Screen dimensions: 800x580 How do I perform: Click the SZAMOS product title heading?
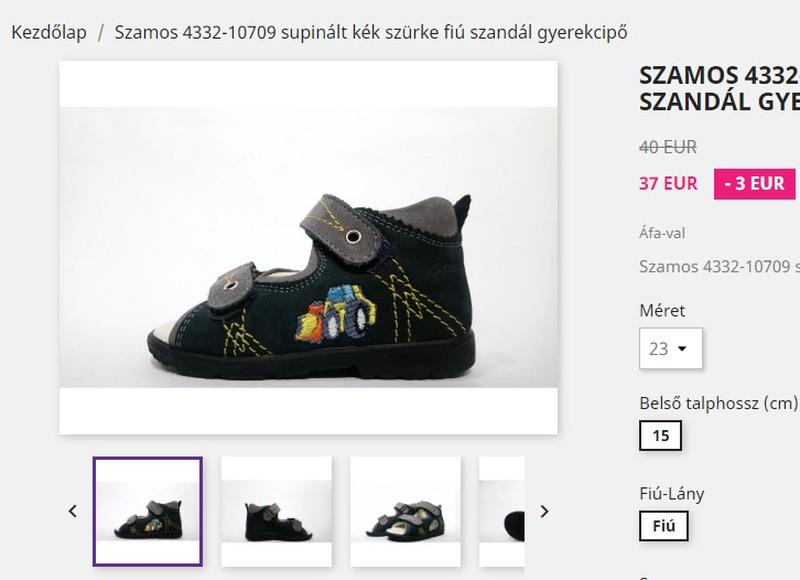tap(718, 88)
